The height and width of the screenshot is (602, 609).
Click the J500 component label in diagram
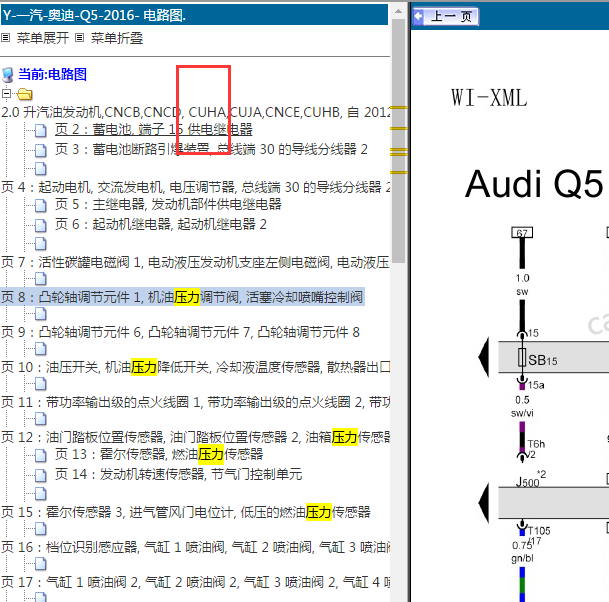pos(527,482)
